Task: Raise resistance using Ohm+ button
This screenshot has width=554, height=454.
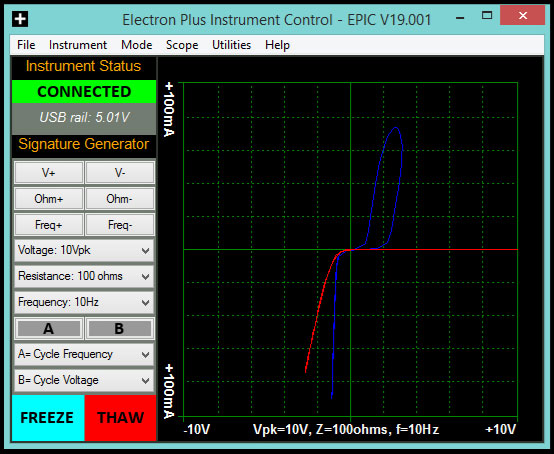Action: coord(49,199)
